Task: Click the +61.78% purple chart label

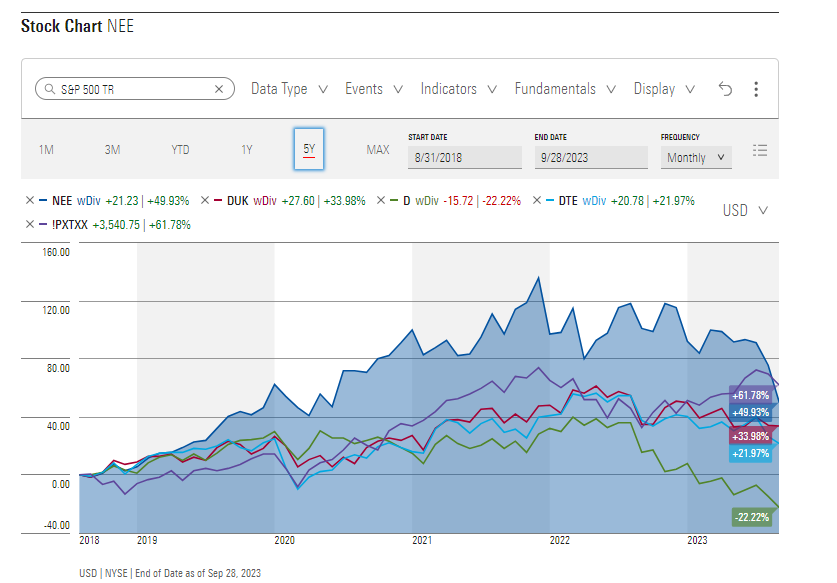Action: click(x=751, y=396)
